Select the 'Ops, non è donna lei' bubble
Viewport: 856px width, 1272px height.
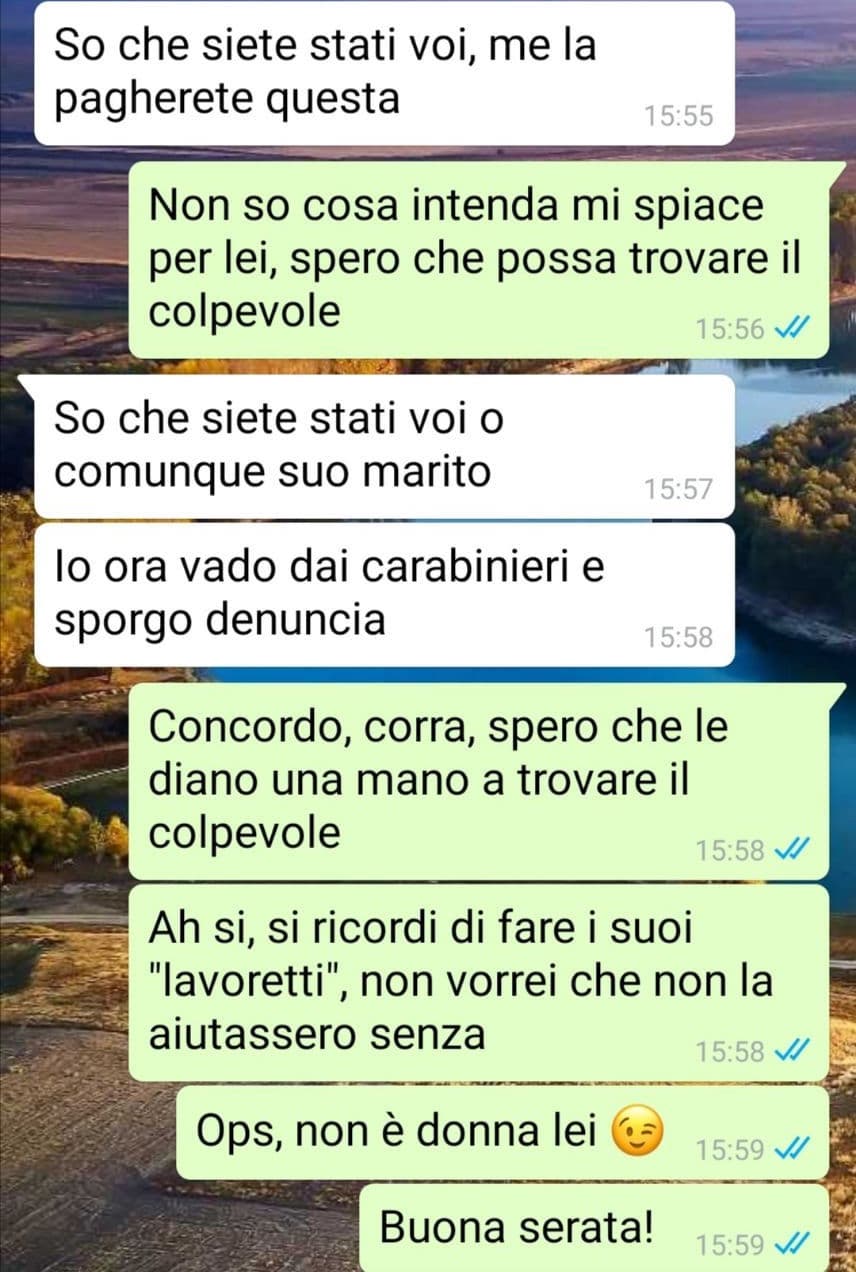coord(503,1133)
